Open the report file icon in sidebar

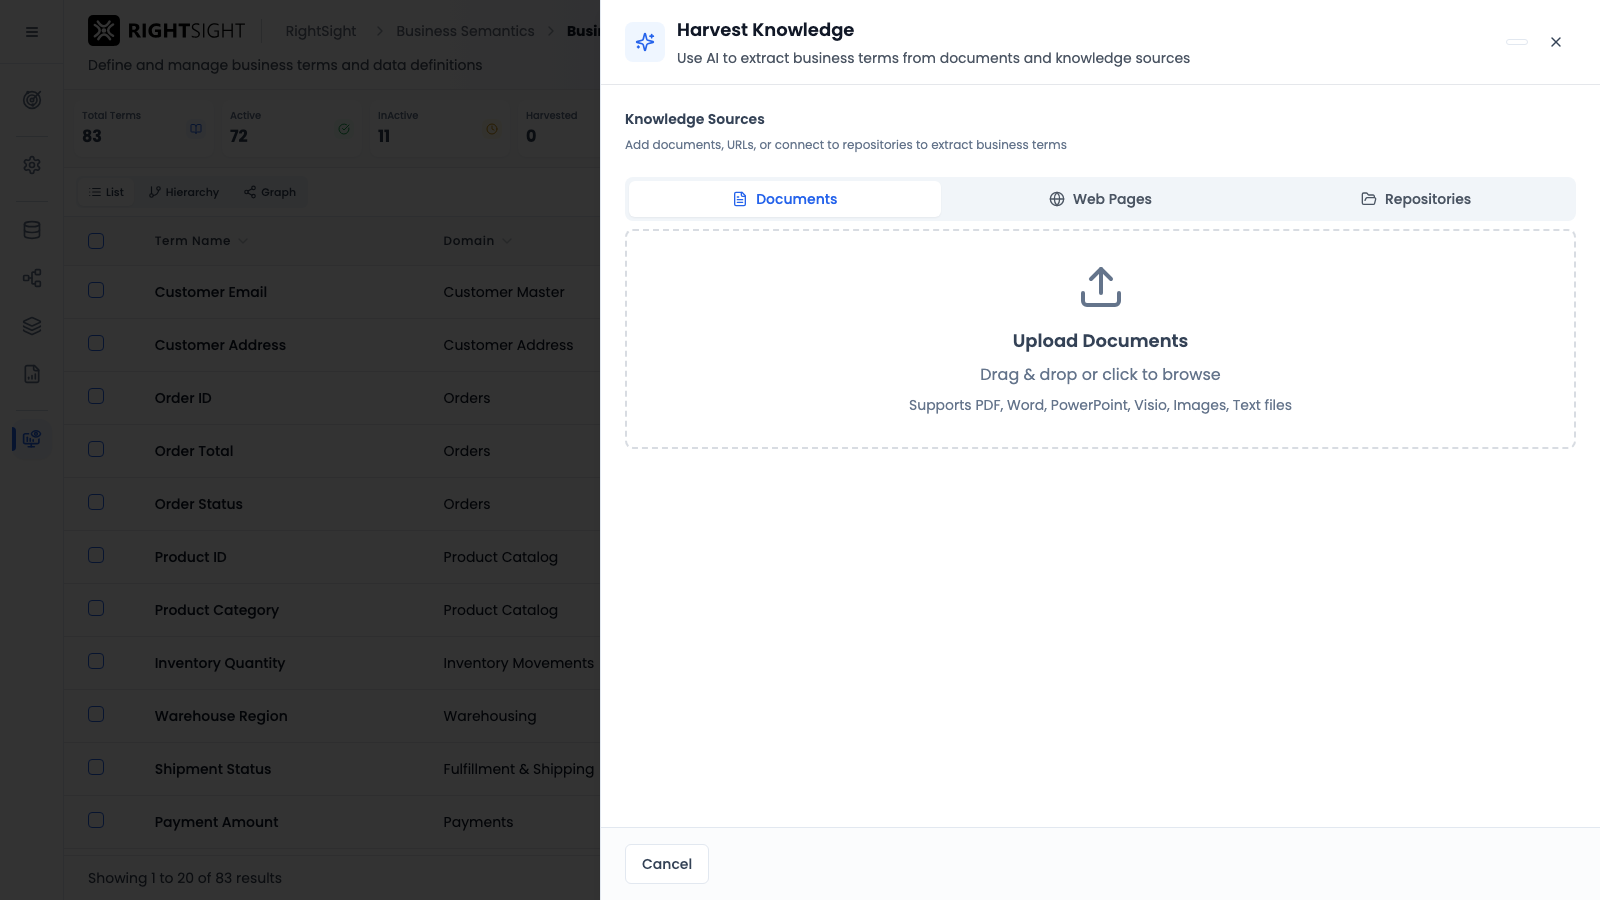coord(32,374)
